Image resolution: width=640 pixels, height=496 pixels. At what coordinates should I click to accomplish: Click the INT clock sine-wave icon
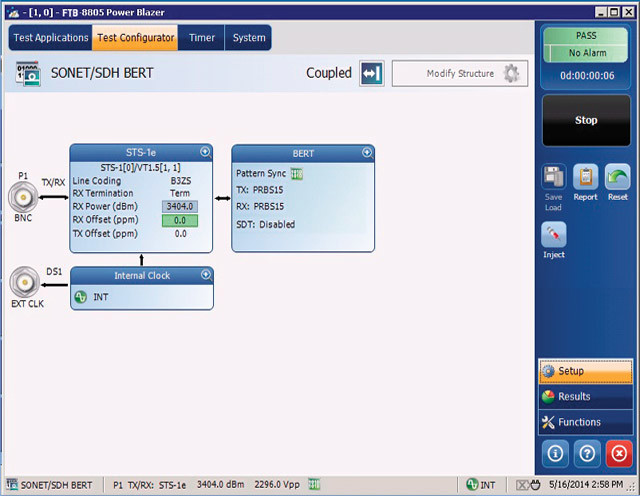coord(81,297)
